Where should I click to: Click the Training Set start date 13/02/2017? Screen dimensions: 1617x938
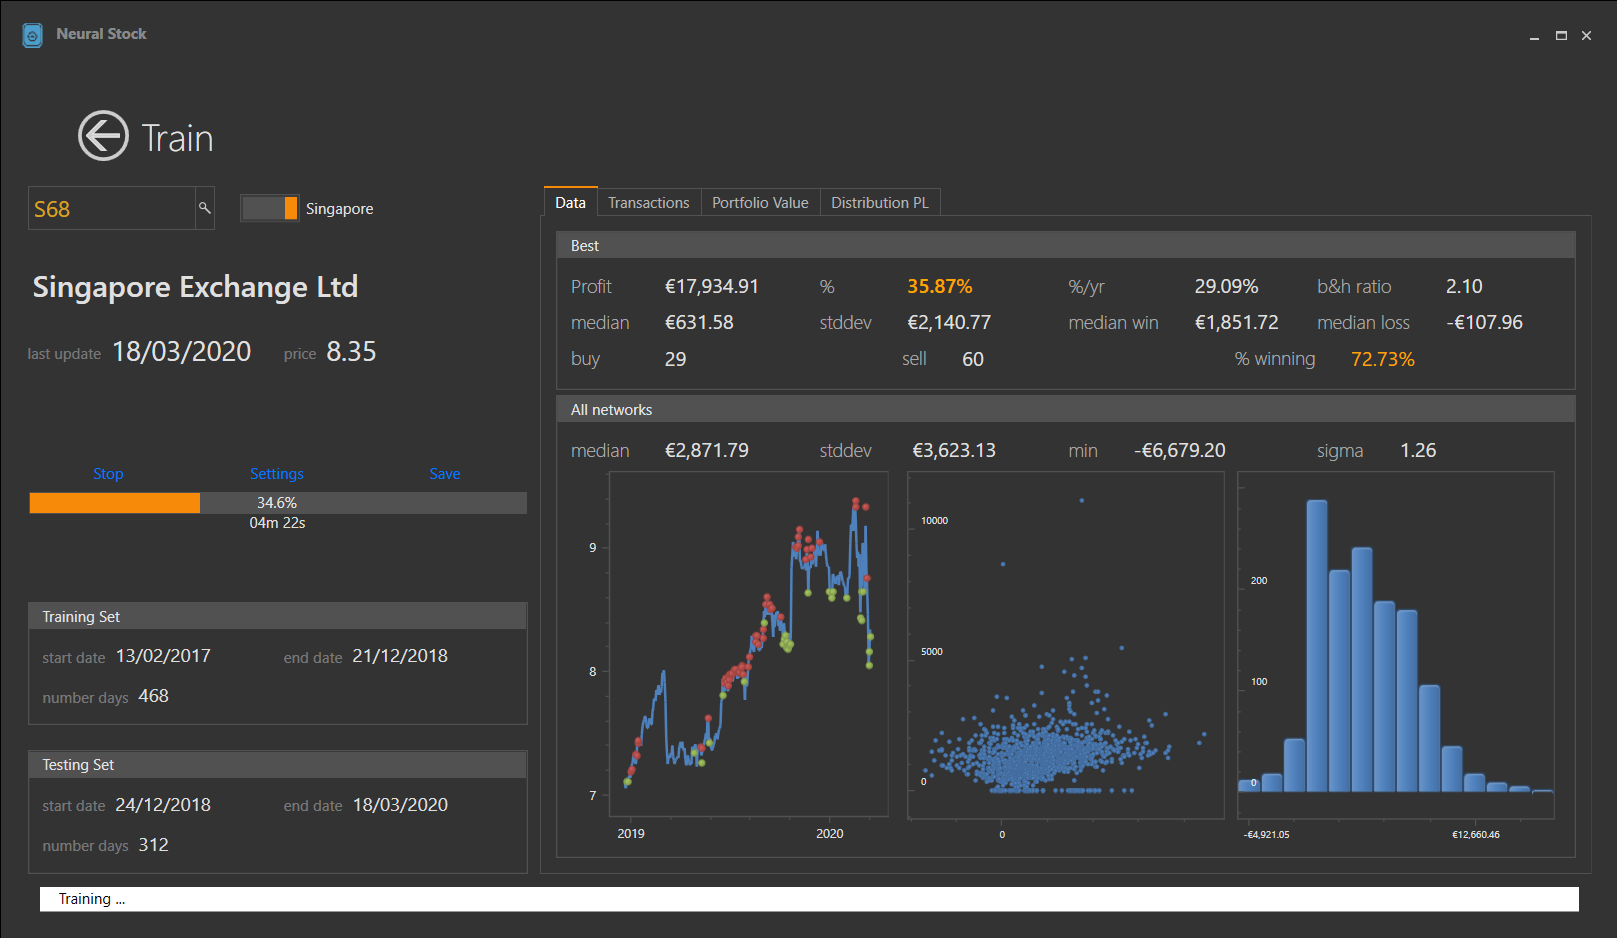pos(163,656)
